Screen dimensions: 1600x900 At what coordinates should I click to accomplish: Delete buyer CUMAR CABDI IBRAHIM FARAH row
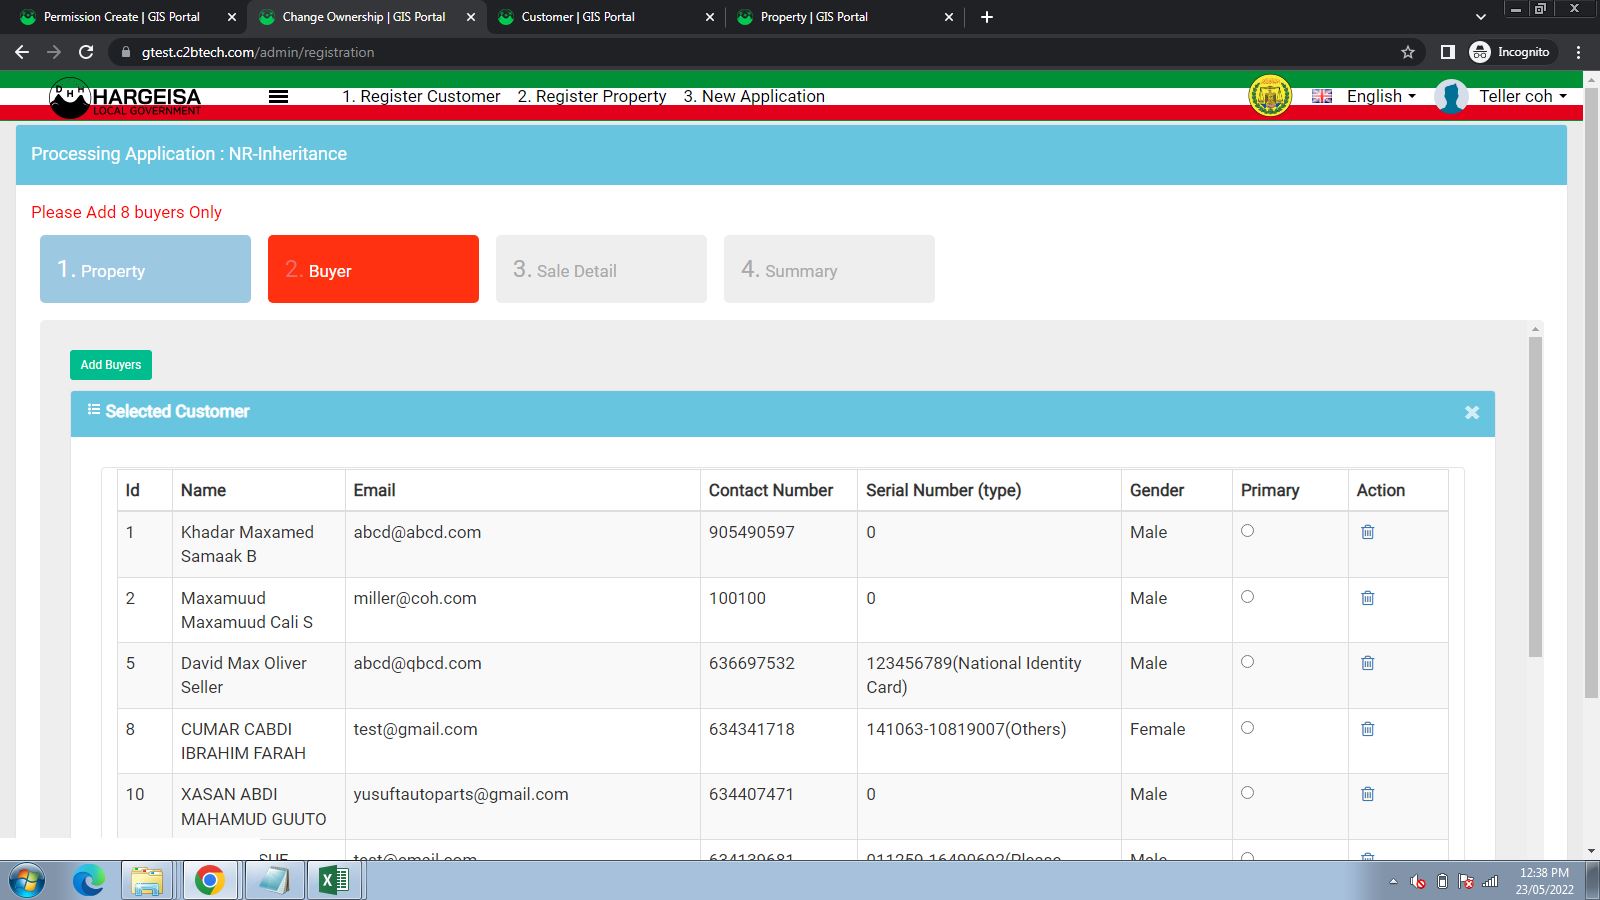1368,729
